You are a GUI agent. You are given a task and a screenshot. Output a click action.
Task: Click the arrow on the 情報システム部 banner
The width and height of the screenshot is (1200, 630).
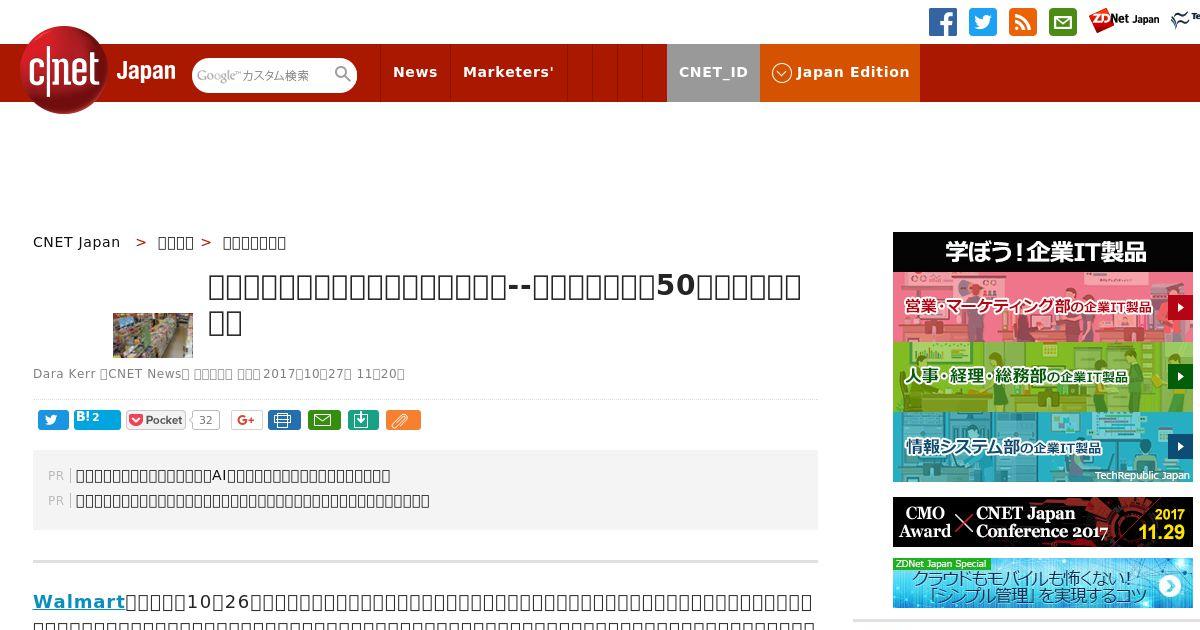(x=1180, y=446)
